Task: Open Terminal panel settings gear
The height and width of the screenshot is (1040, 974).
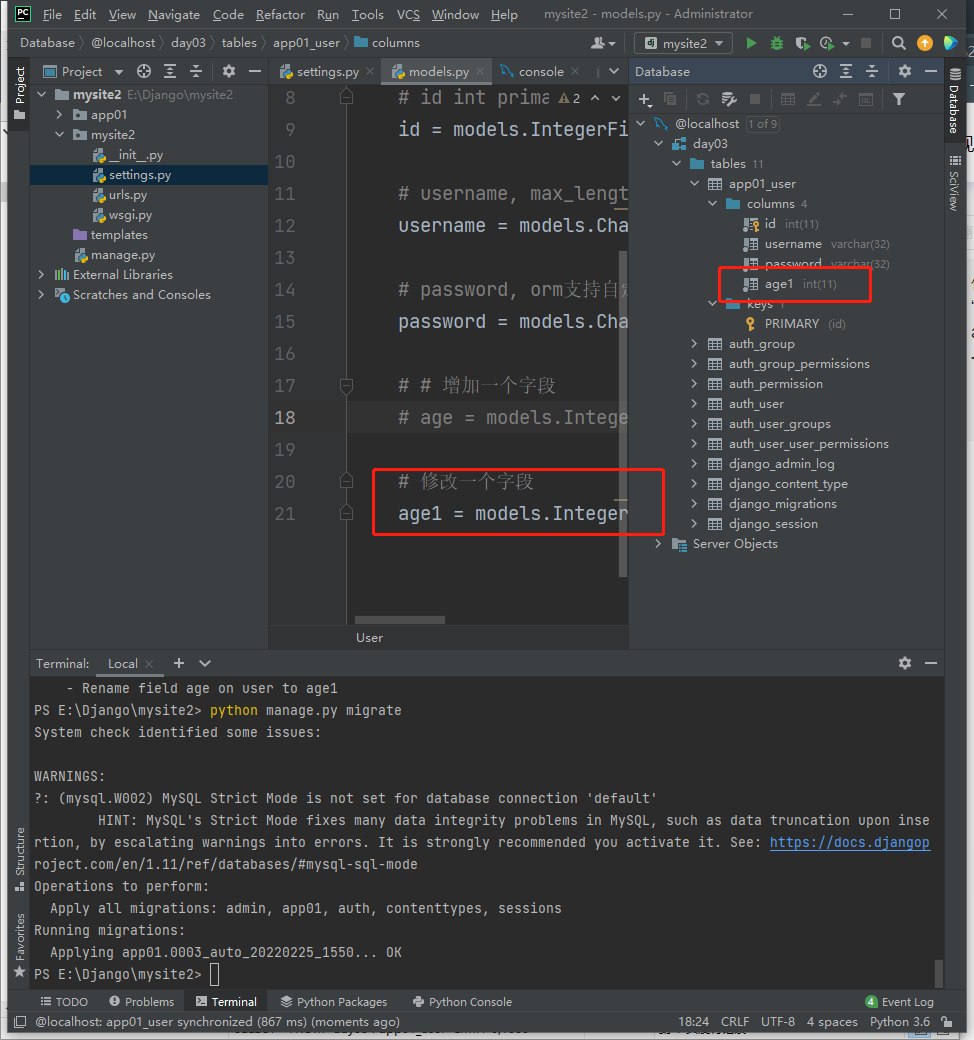Action: tap(905, 663)
